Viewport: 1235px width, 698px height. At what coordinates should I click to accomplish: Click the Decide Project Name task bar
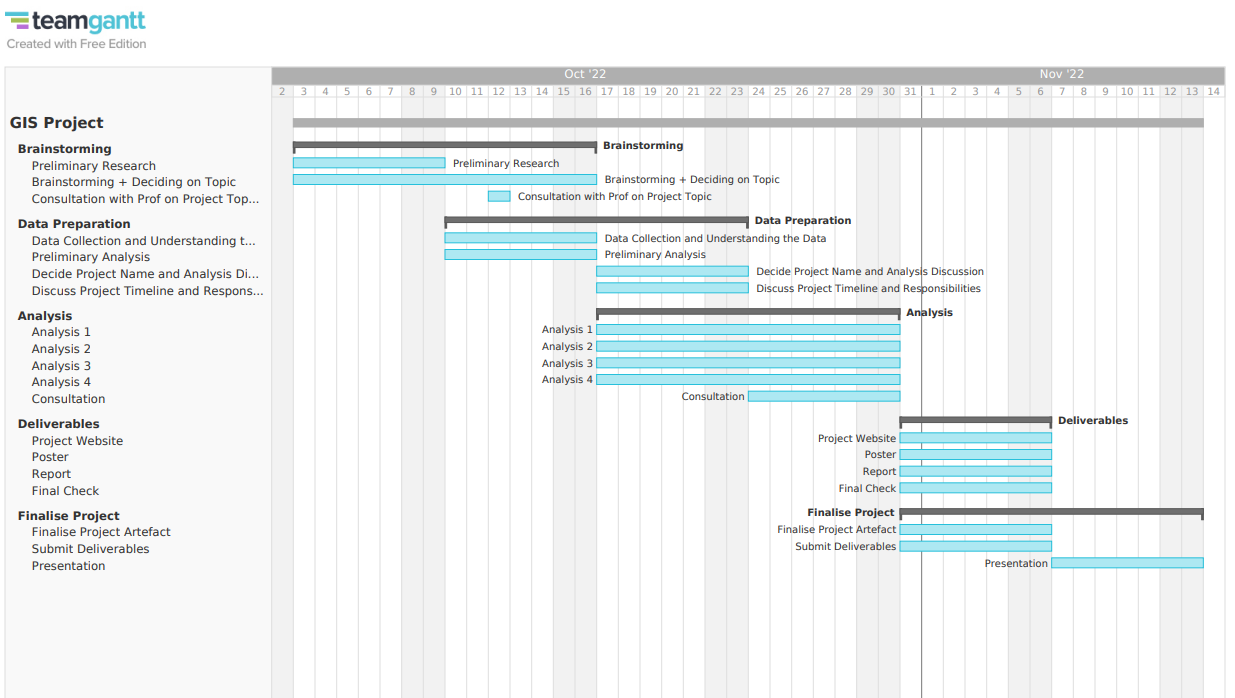pyautogui.click(x=672, y=271)
